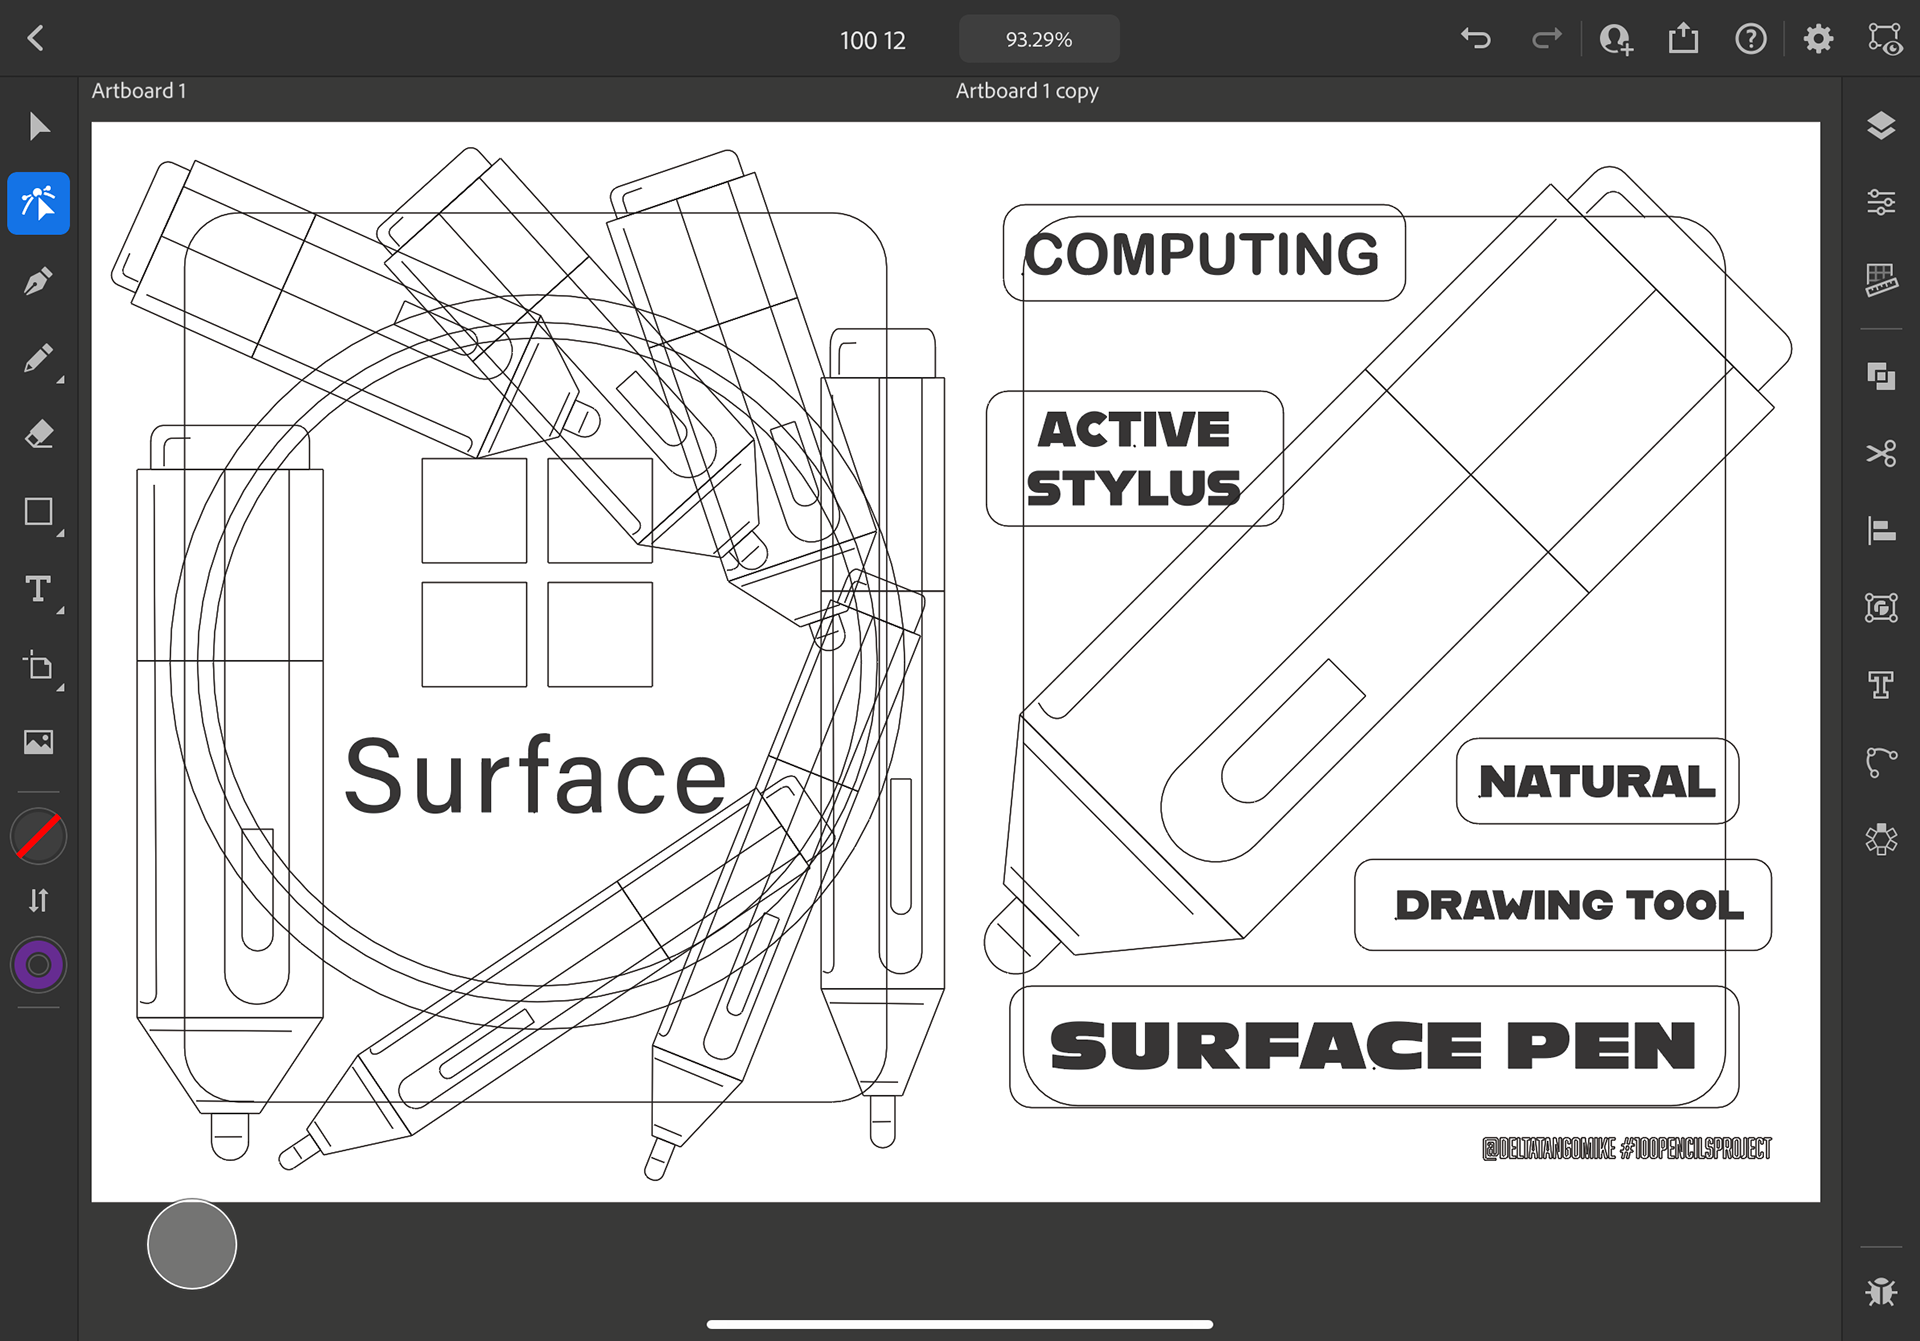The image size is (1920, 1341).
Task: Tap the gray touch shortcut circle
Action: [x=192, y=1244]
